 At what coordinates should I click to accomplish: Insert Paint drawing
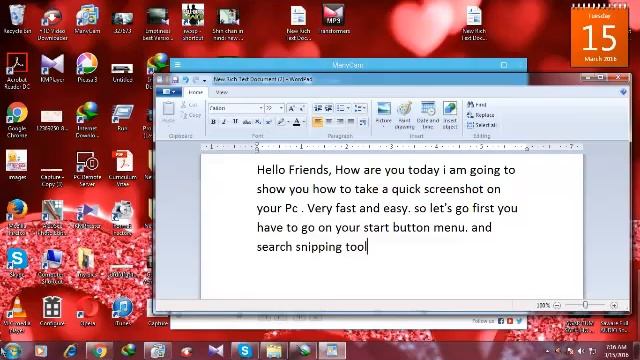coord(404,116)
